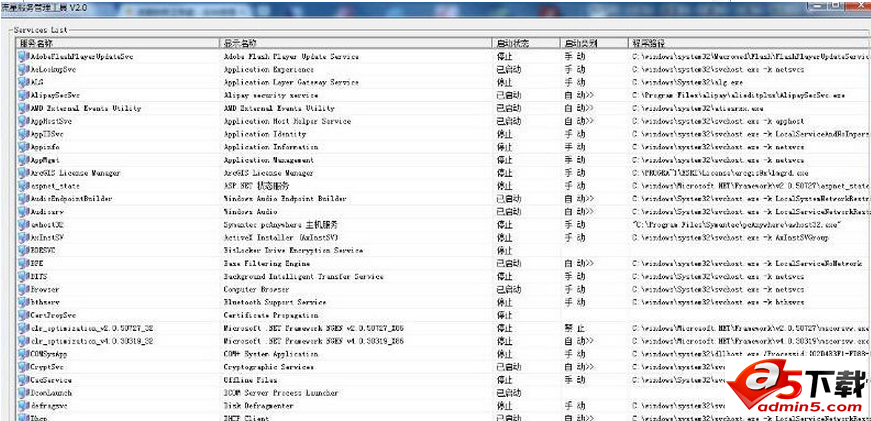Select the clr_optimization_v4.0.30319_32 service name
Image resolution: width=871 pixels, height=421 pixels.
coord(91,342)
